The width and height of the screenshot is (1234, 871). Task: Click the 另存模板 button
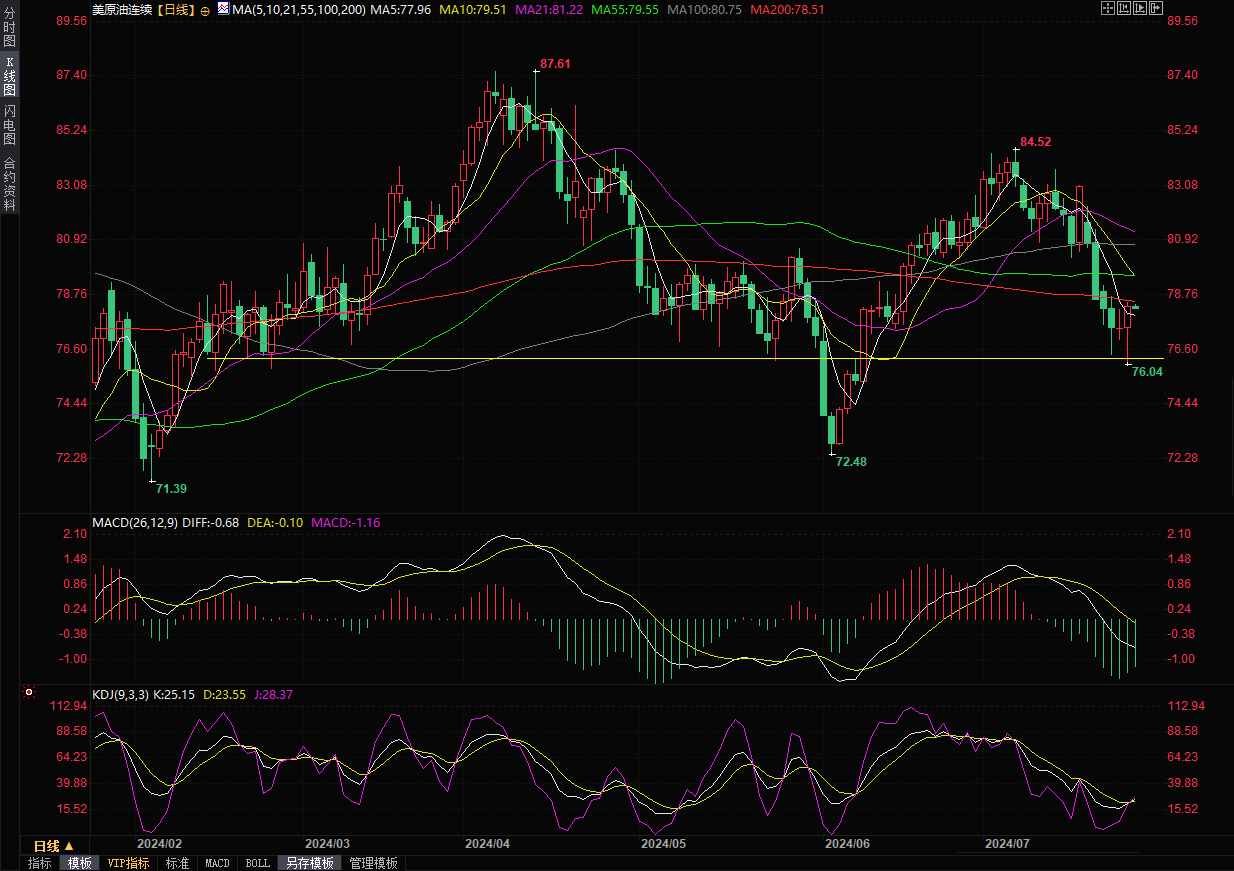309,863
